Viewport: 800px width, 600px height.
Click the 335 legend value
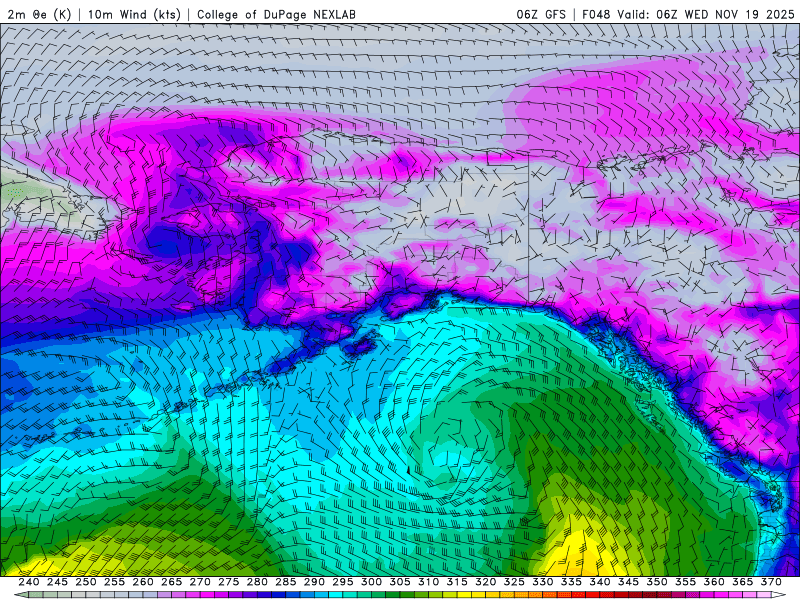[x=571, y=582]
